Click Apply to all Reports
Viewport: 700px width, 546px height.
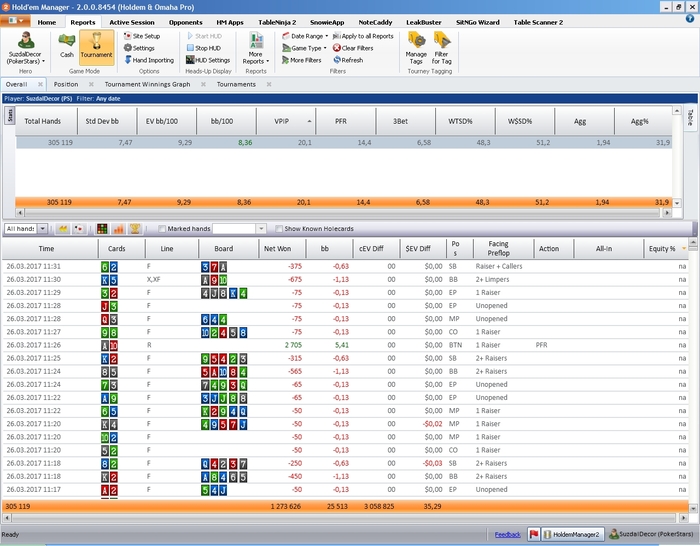click(x=363, y=36)
